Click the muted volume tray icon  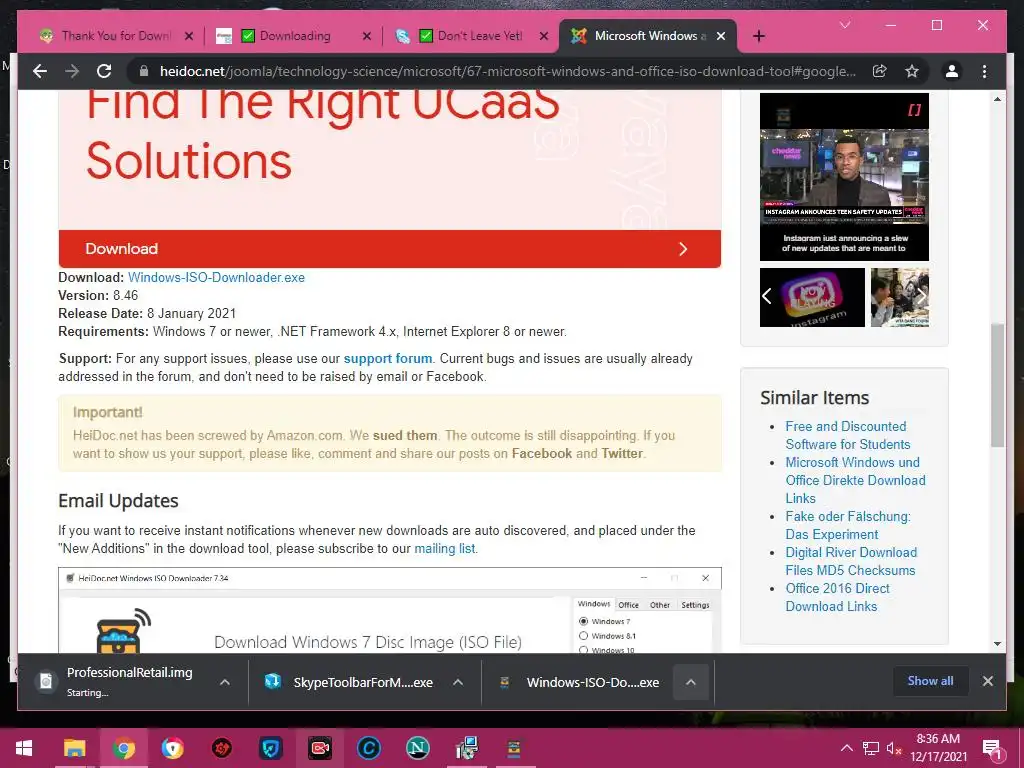(x=894, y=748)
